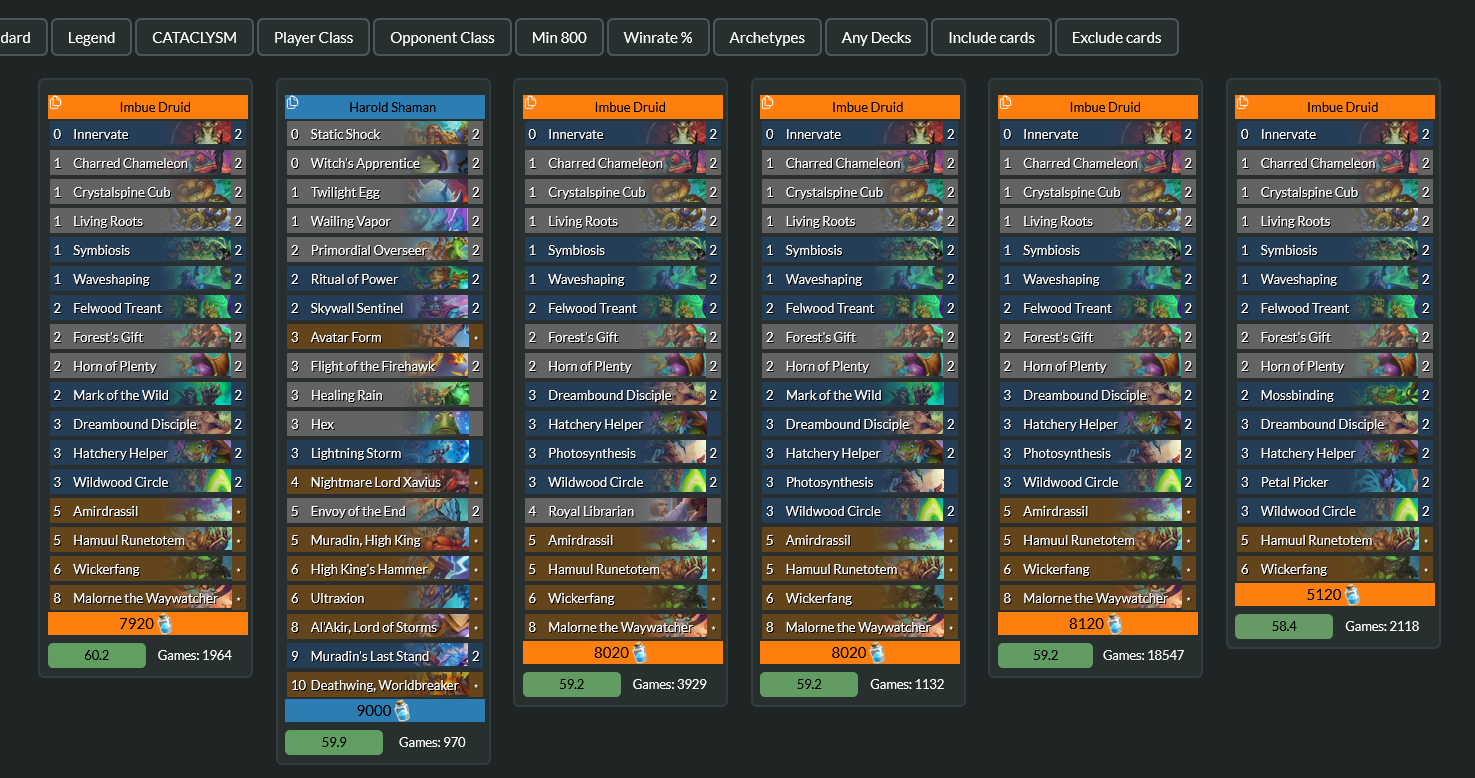Open the Imbue Druid title above 5120 dust
The width and height of the screenshot is (1475, 778).
pyautogui.click(x=1342, y=107)
